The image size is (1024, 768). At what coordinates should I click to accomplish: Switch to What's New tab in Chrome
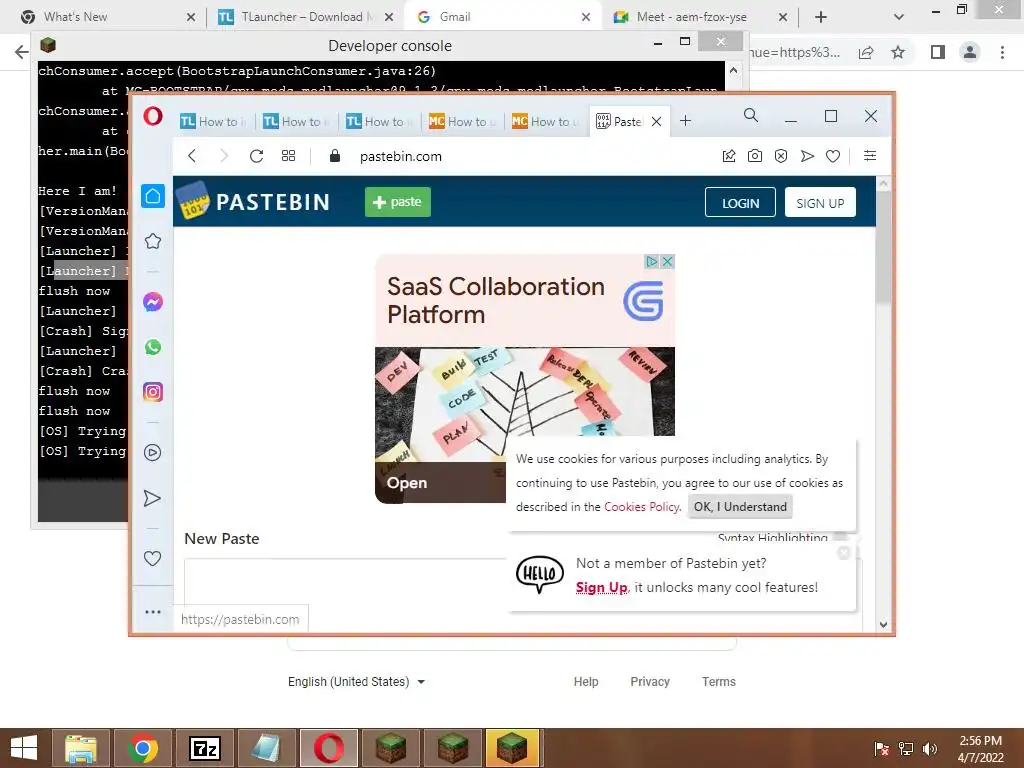coord(108,17)
